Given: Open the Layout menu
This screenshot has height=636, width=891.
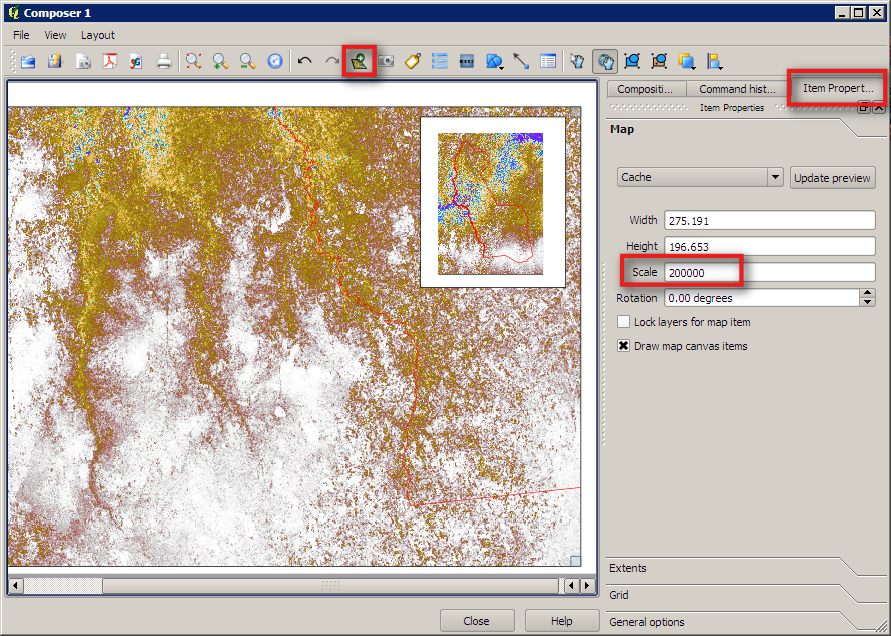Looking at the screenshot, I should 97,35.
